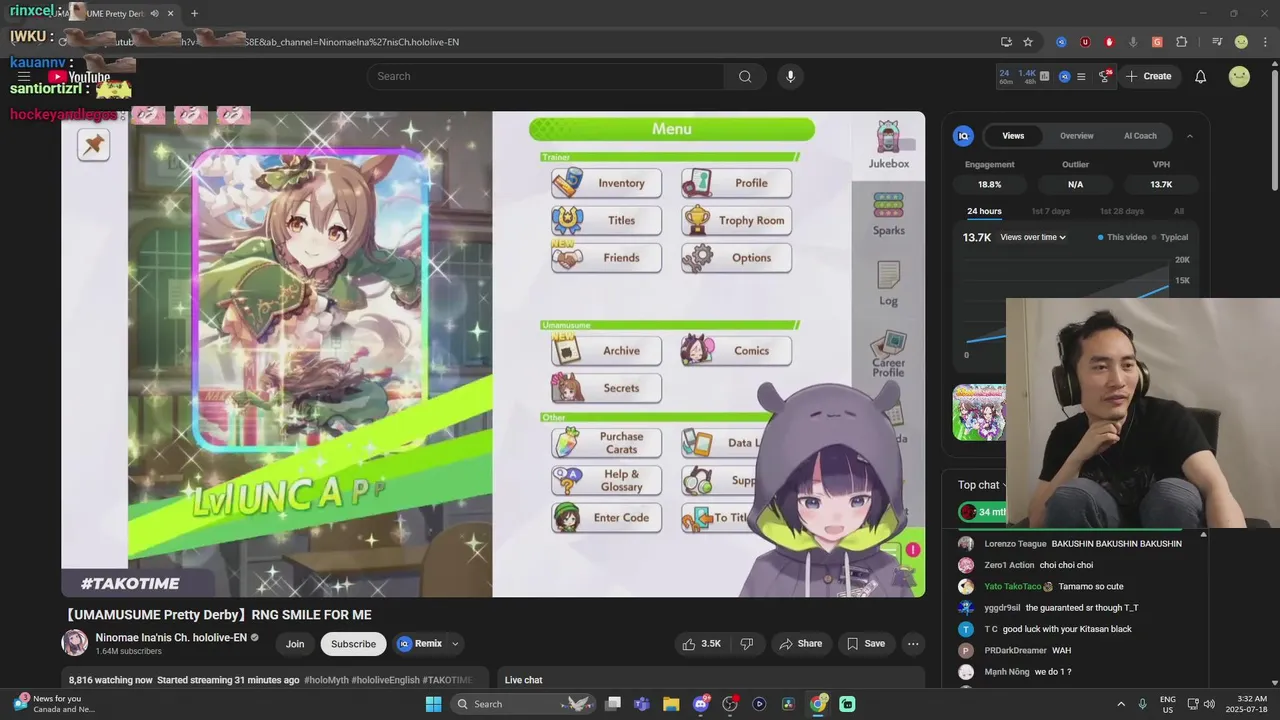Open the Jukebox sidebar icon
Screen dimensions: 1280x720
tap(888, 145)
